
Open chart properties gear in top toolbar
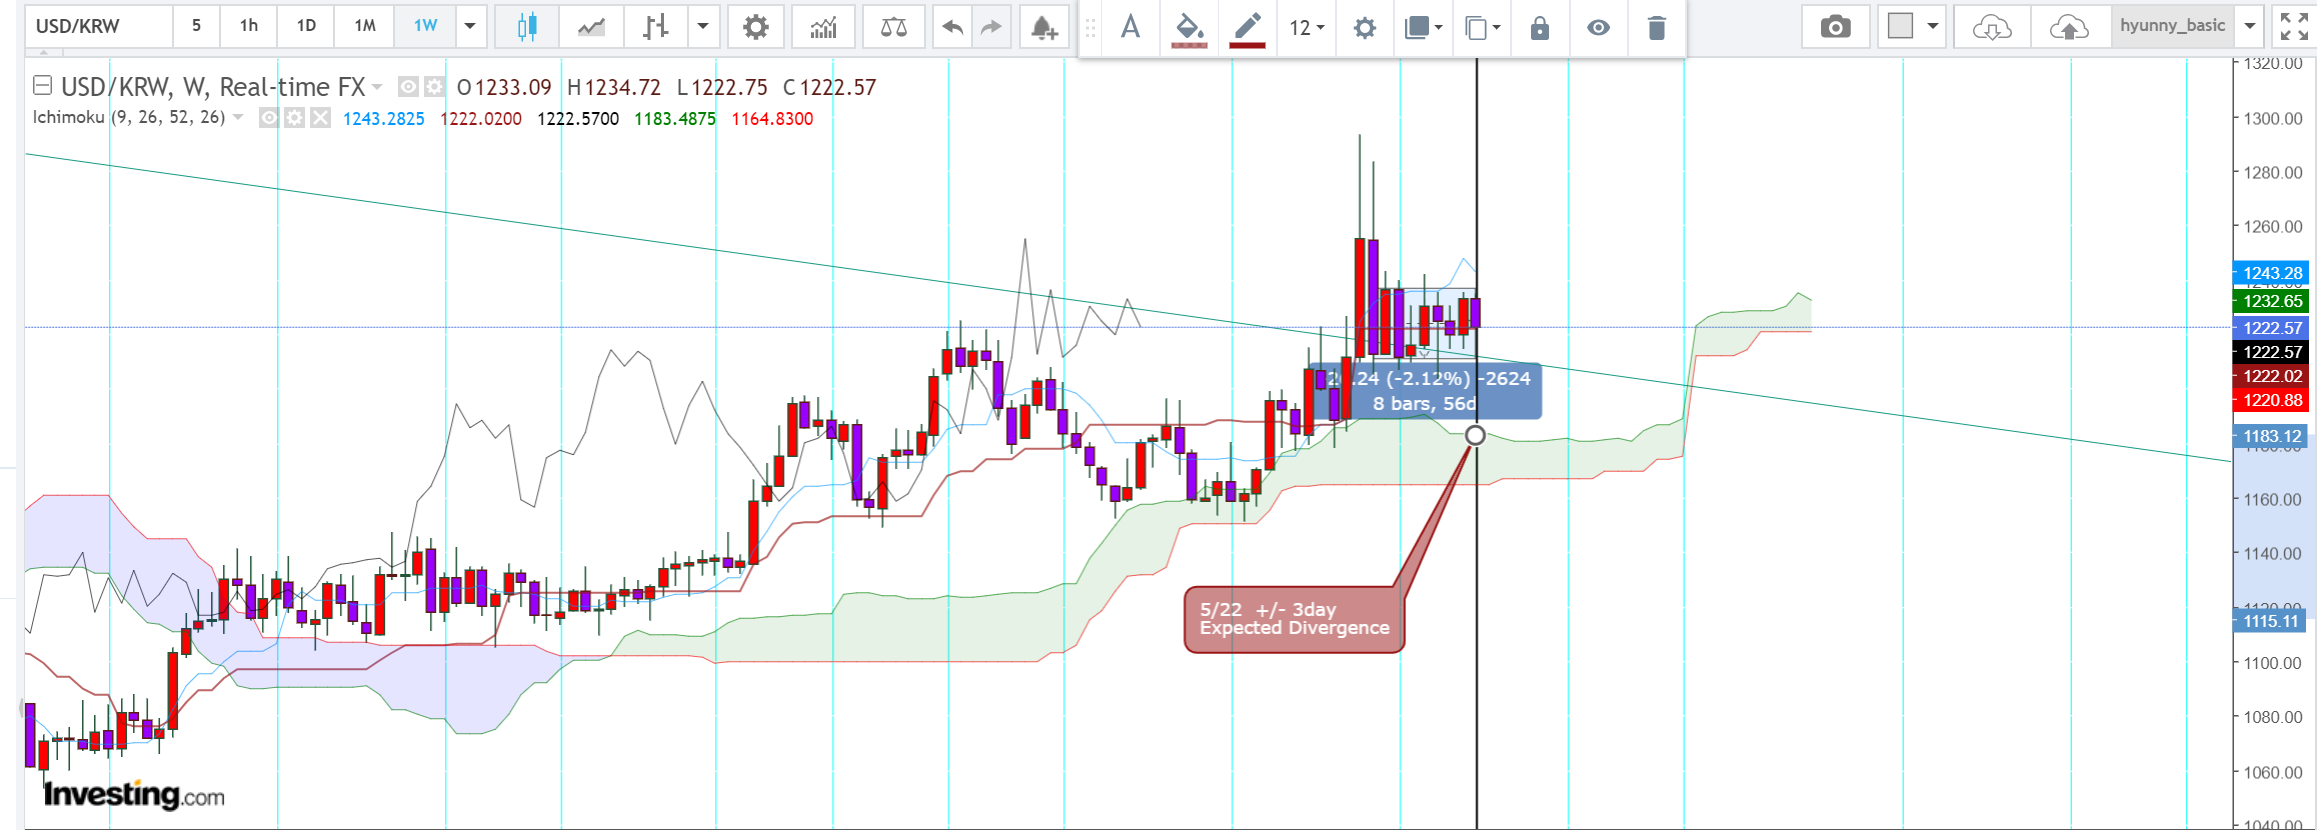(x=756, y=27)
